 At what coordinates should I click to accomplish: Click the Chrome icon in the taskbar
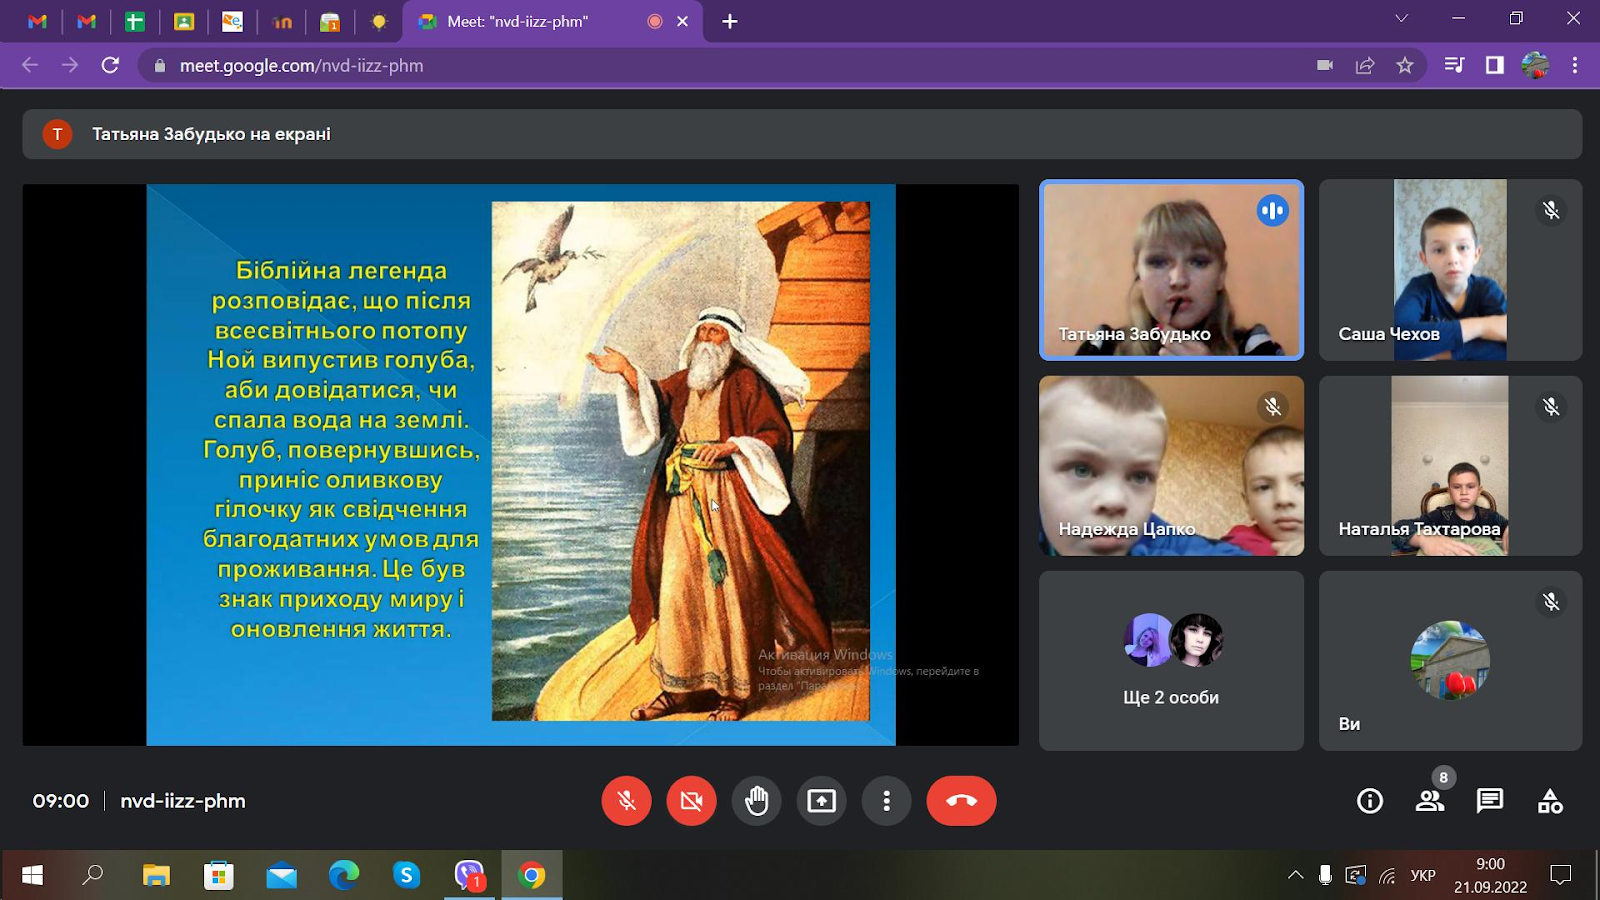531,875
